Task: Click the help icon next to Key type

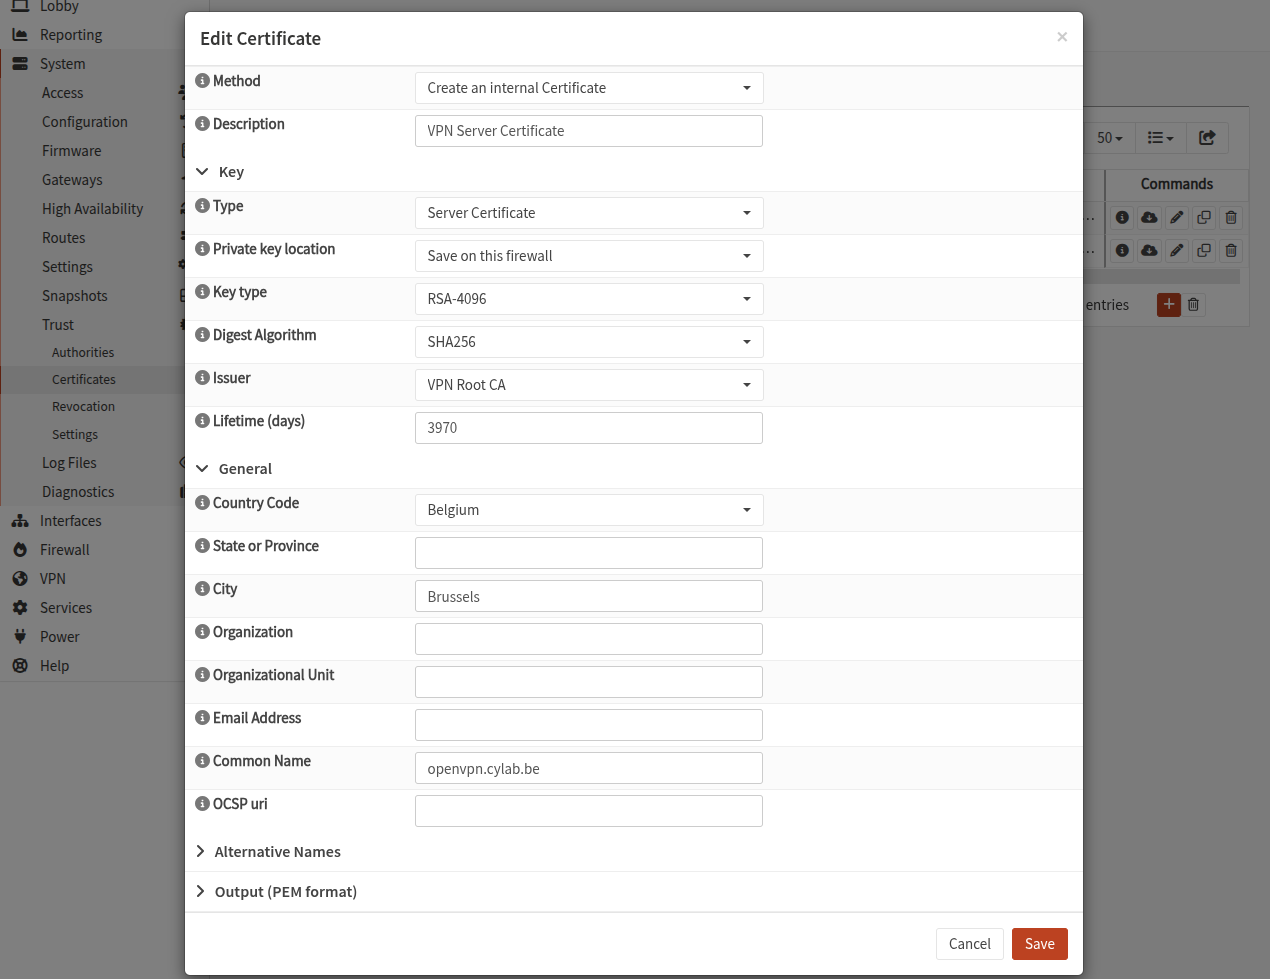Action: coord(202,292)
